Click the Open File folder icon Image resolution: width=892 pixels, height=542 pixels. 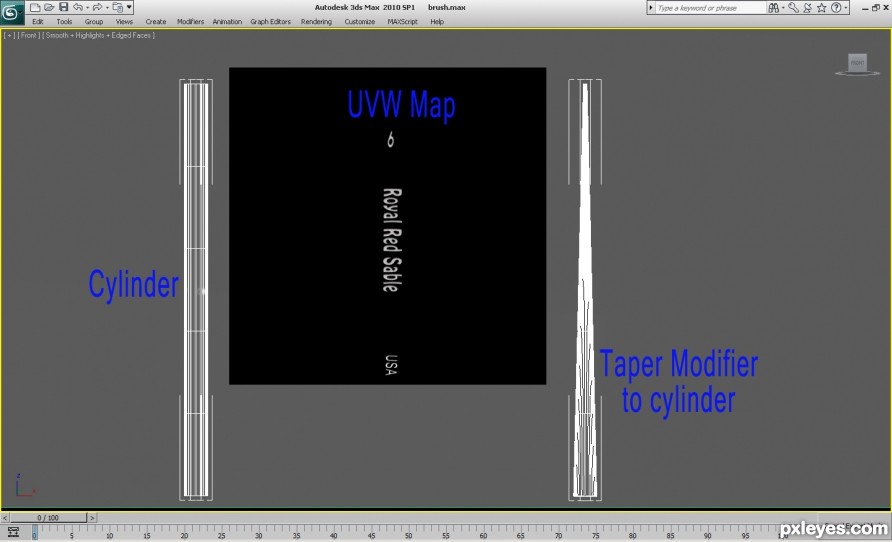click(49, 7)
